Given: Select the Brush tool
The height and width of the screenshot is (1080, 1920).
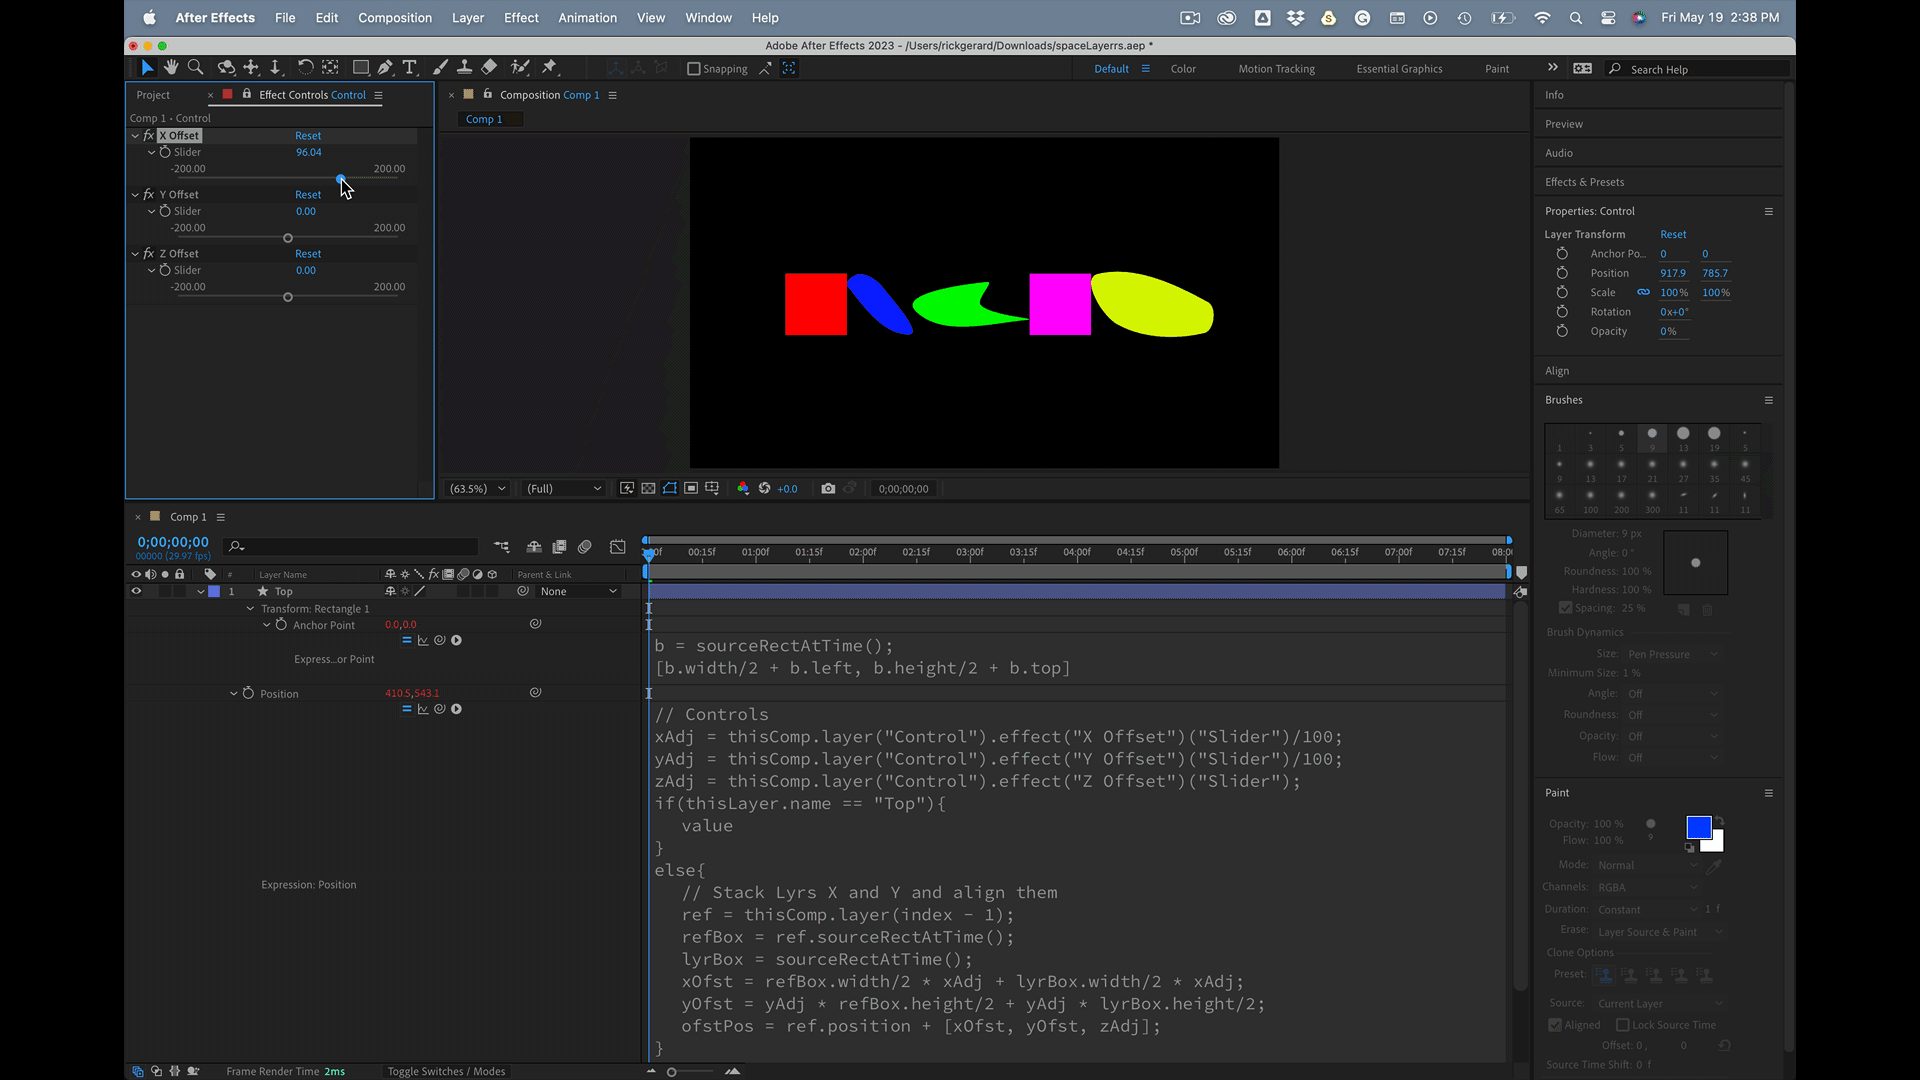Looking at the screenshot, I should pos(440,67).
